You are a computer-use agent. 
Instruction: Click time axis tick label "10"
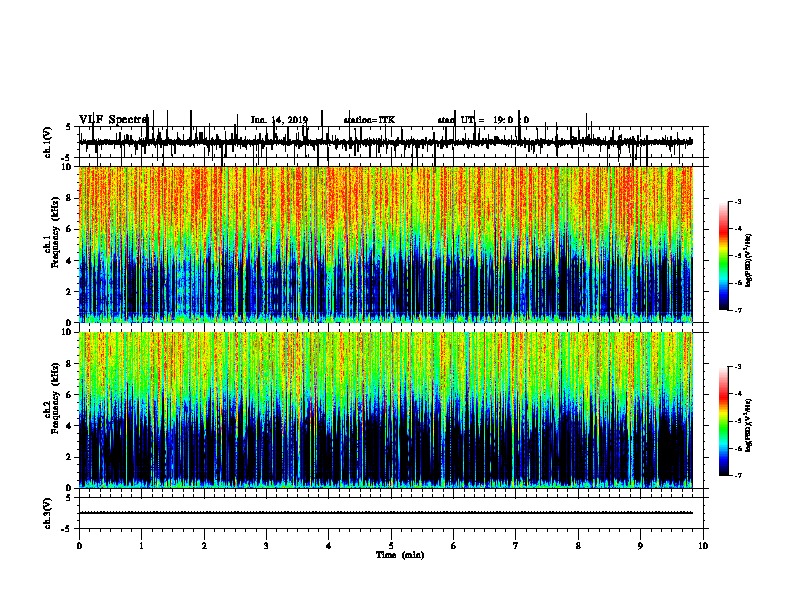coord(703,546)
